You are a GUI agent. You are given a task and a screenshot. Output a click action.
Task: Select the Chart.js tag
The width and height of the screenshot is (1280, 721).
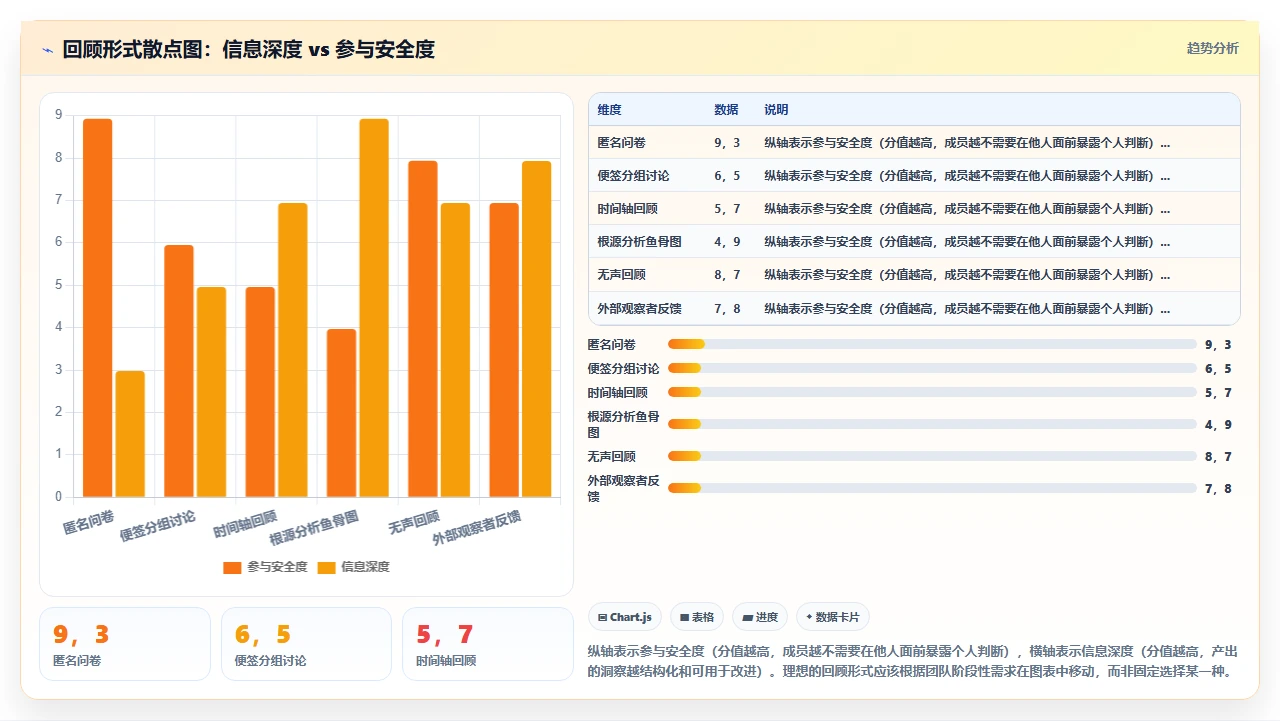(x=625, y=617)
